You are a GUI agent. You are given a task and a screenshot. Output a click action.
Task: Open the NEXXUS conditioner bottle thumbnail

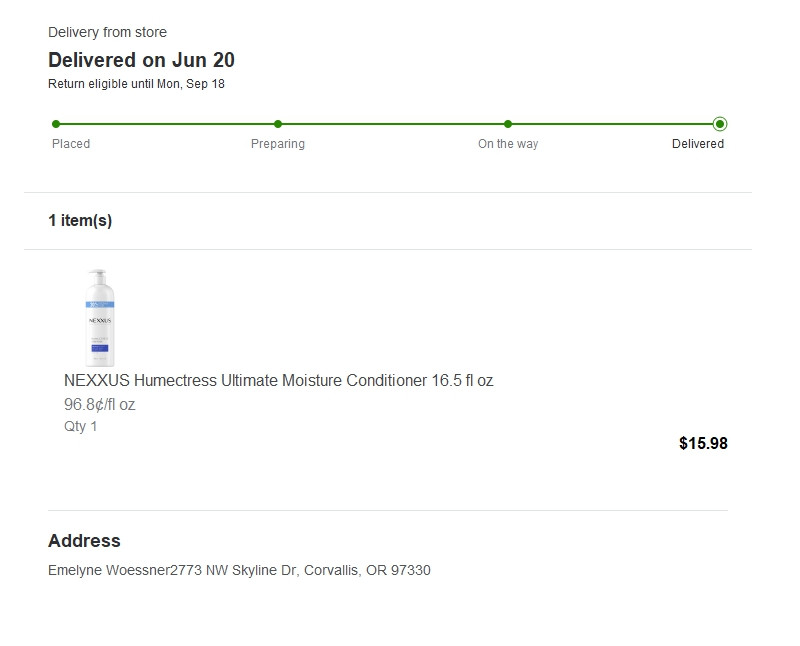click(x=100, y=317)
